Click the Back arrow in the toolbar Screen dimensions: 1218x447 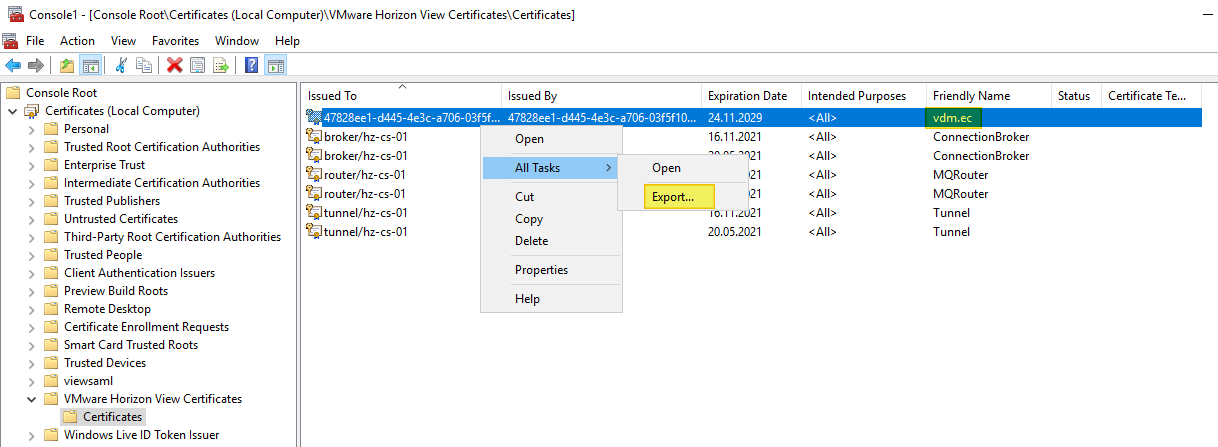pos(13,66)
